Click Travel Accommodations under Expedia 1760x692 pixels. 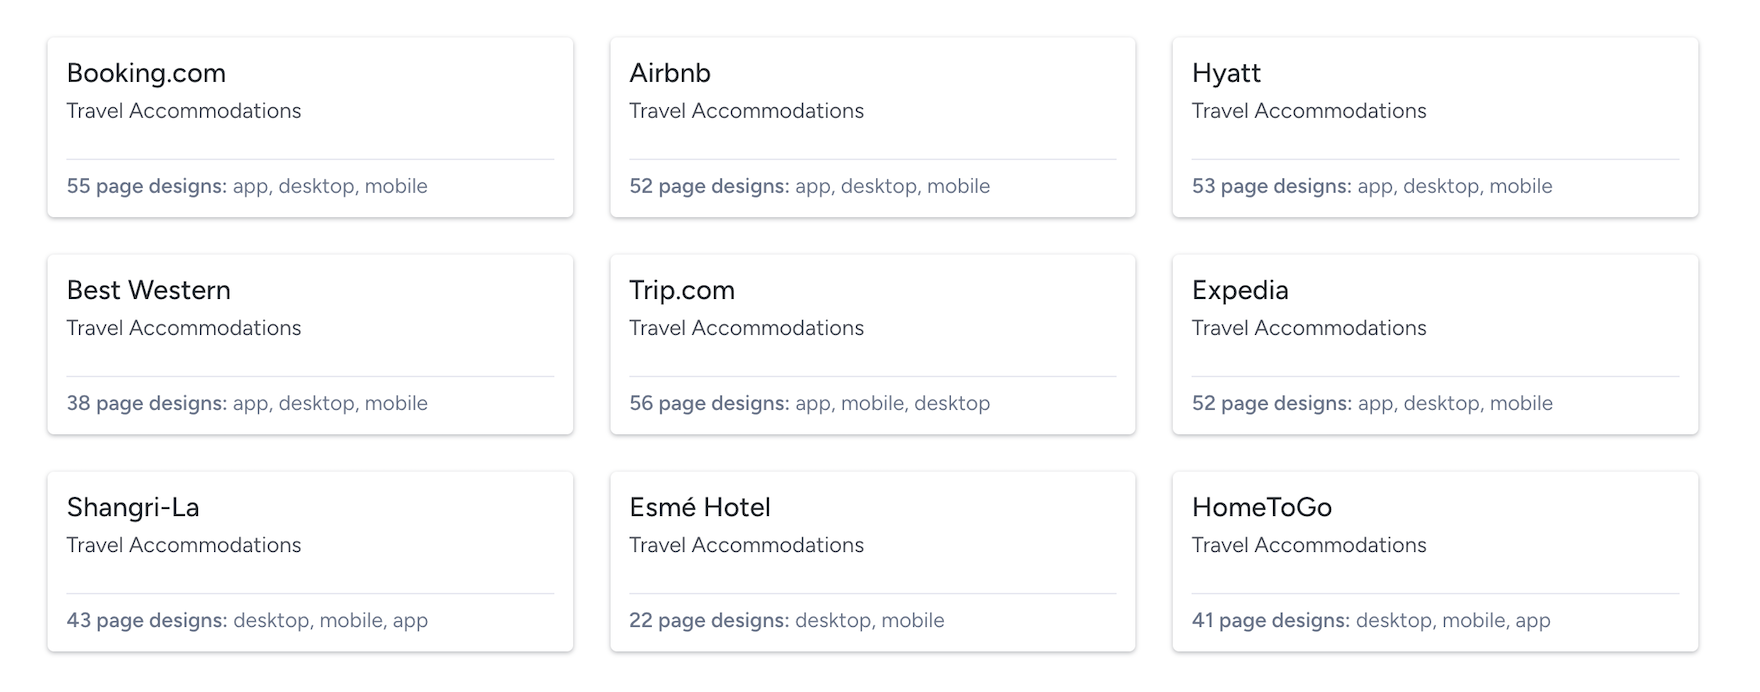coord(1309,328)
